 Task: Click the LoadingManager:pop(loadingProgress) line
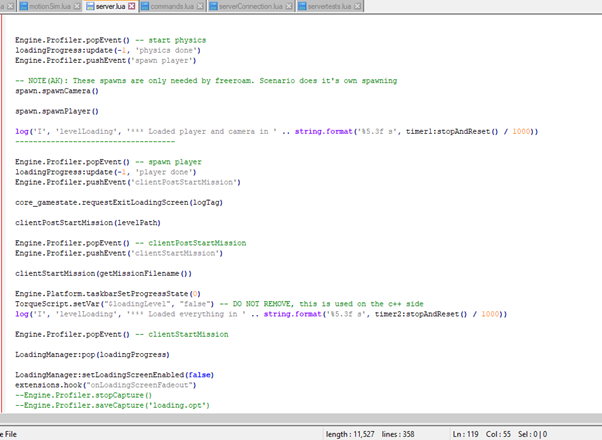(x=92, y=355)
